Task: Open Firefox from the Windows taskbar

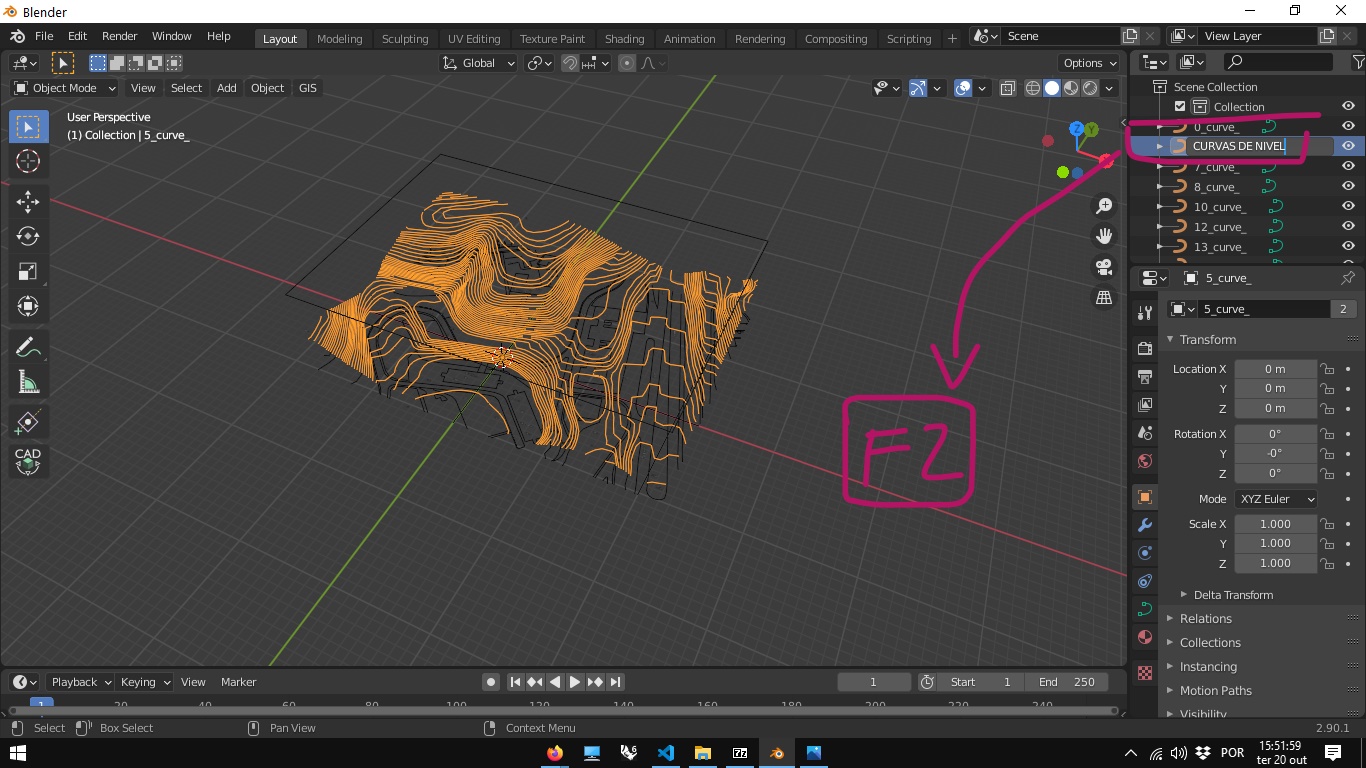Action: tap(555, 753)
